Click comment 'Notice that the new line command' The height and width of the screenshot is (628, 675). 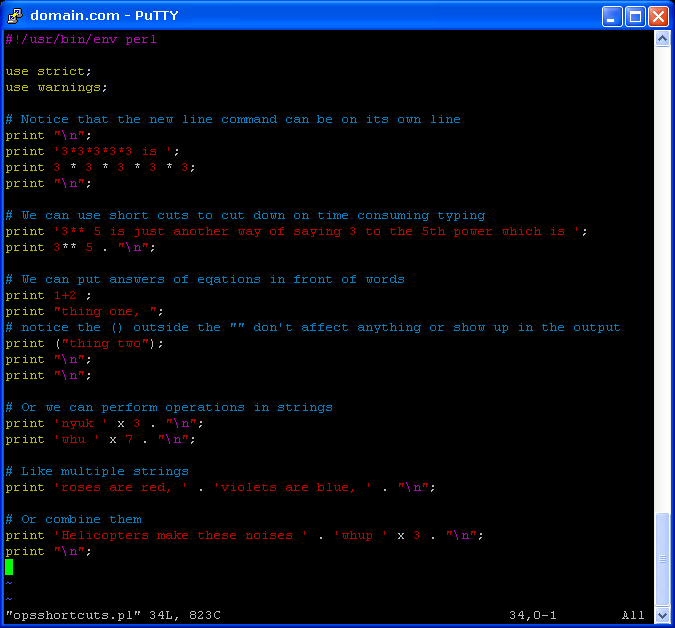coord(233,120)
